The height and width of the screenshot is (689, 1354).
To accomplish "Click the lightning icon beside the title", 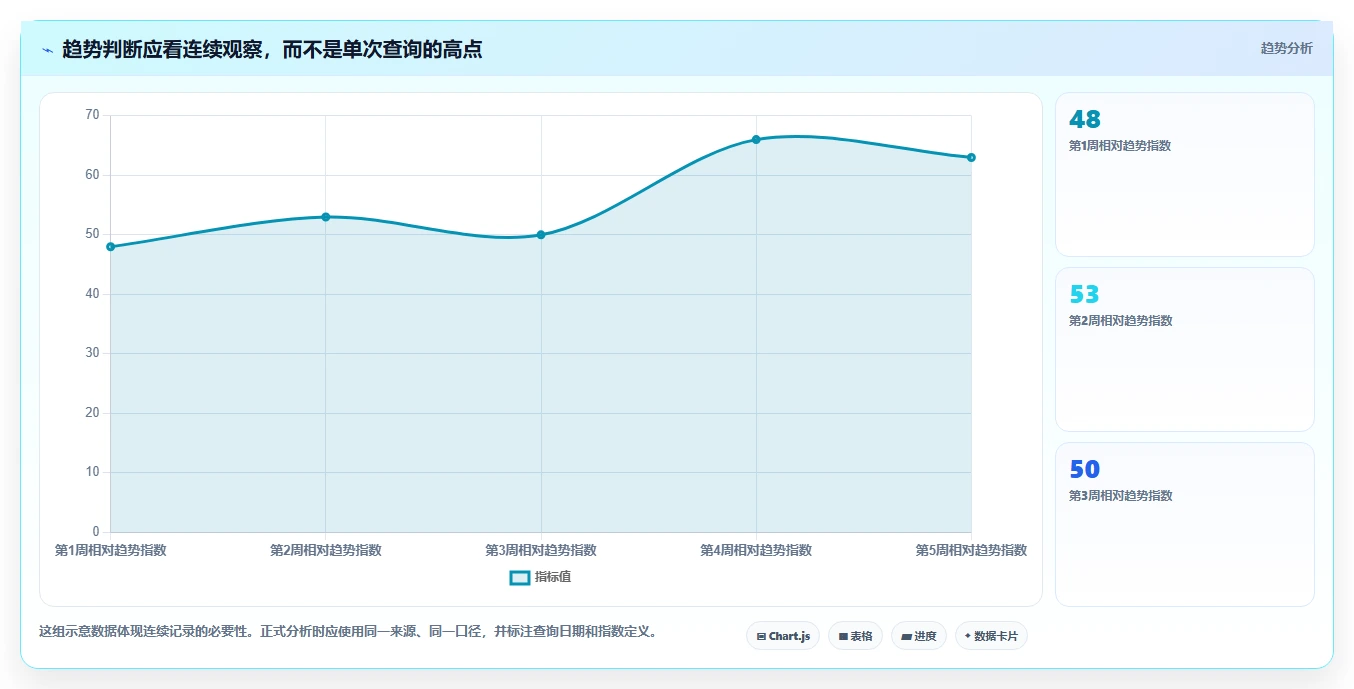I will click(x=47, y=50).
